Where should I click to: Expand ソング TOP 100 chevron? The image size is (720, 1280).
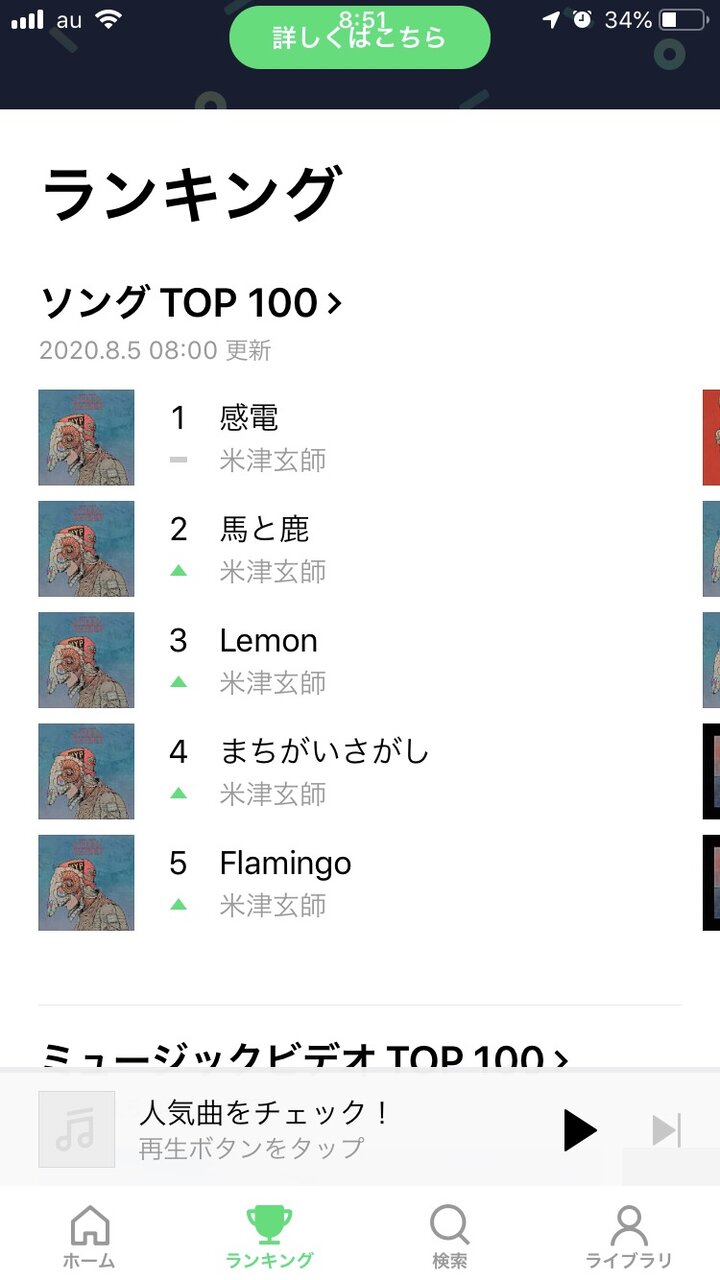(x=334, y=302)
